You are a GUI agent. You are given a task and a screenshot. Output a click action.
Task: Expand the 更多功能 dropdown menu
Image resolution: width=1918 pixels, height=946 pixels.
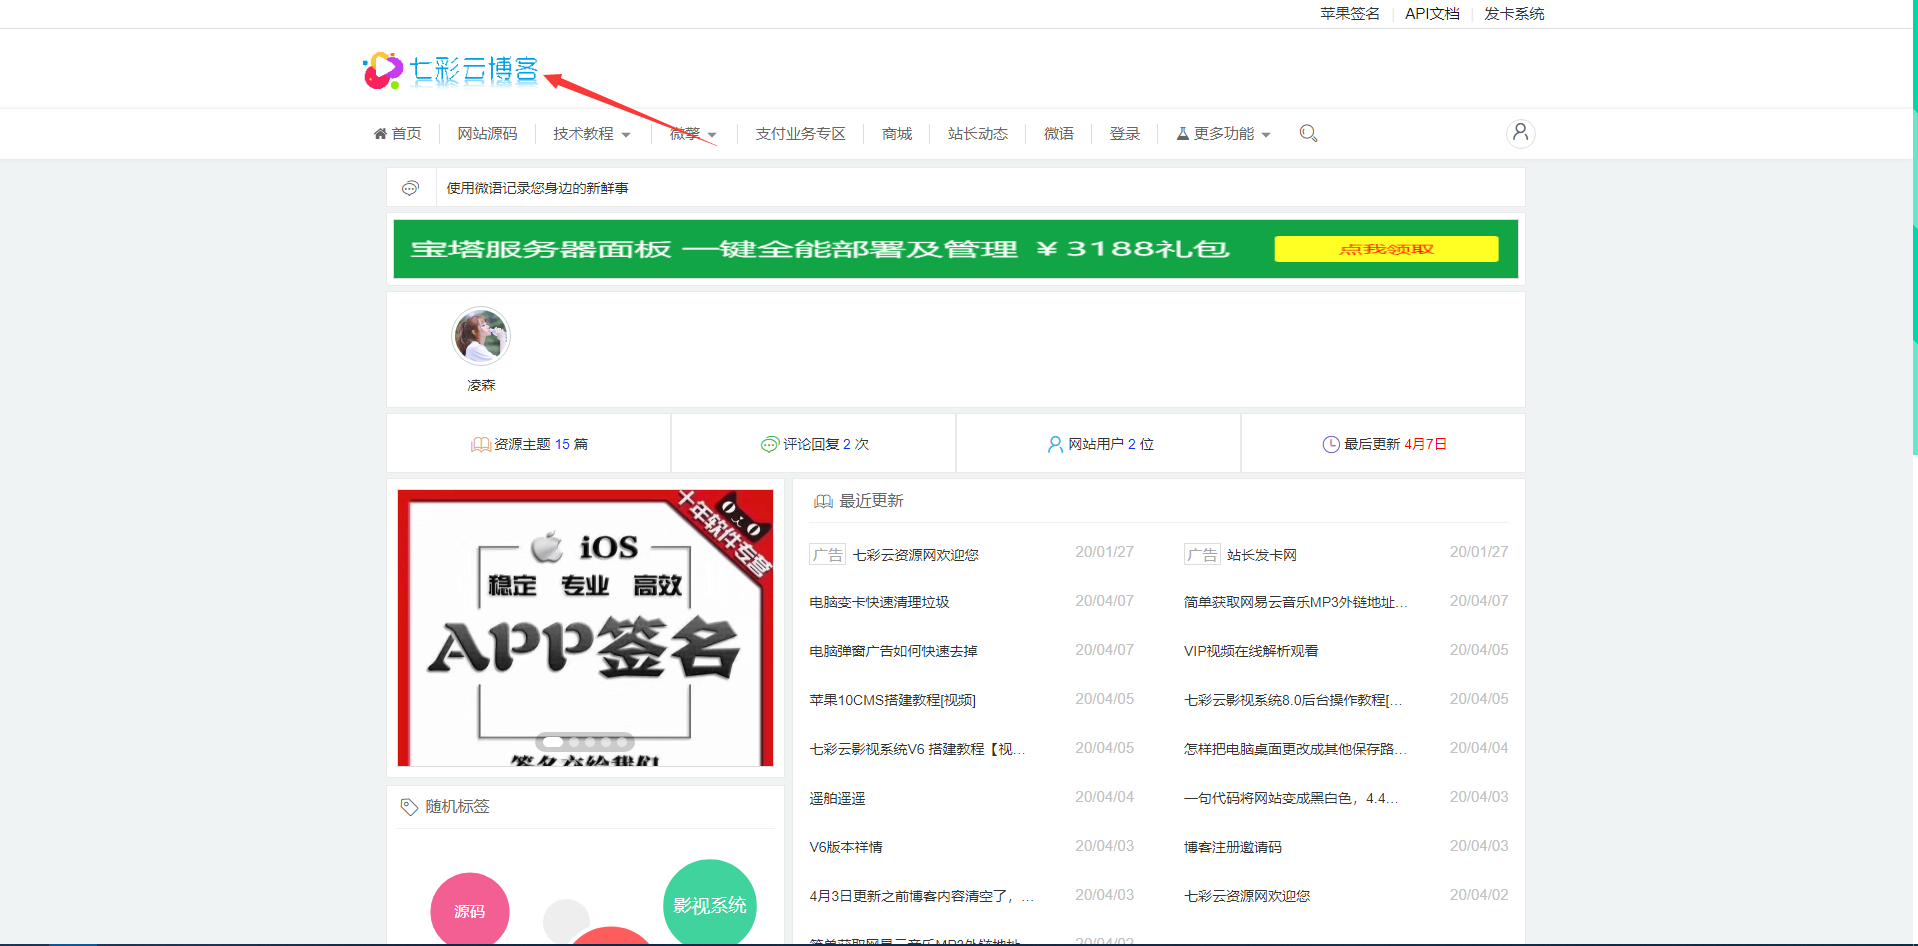[1223, 134]
